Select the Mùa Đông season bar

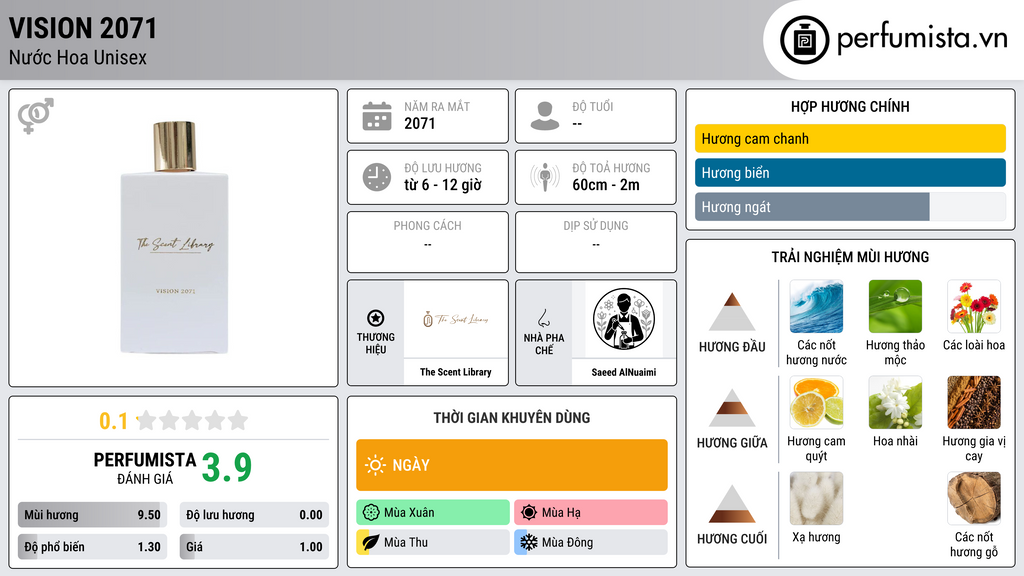click(591, 542)
